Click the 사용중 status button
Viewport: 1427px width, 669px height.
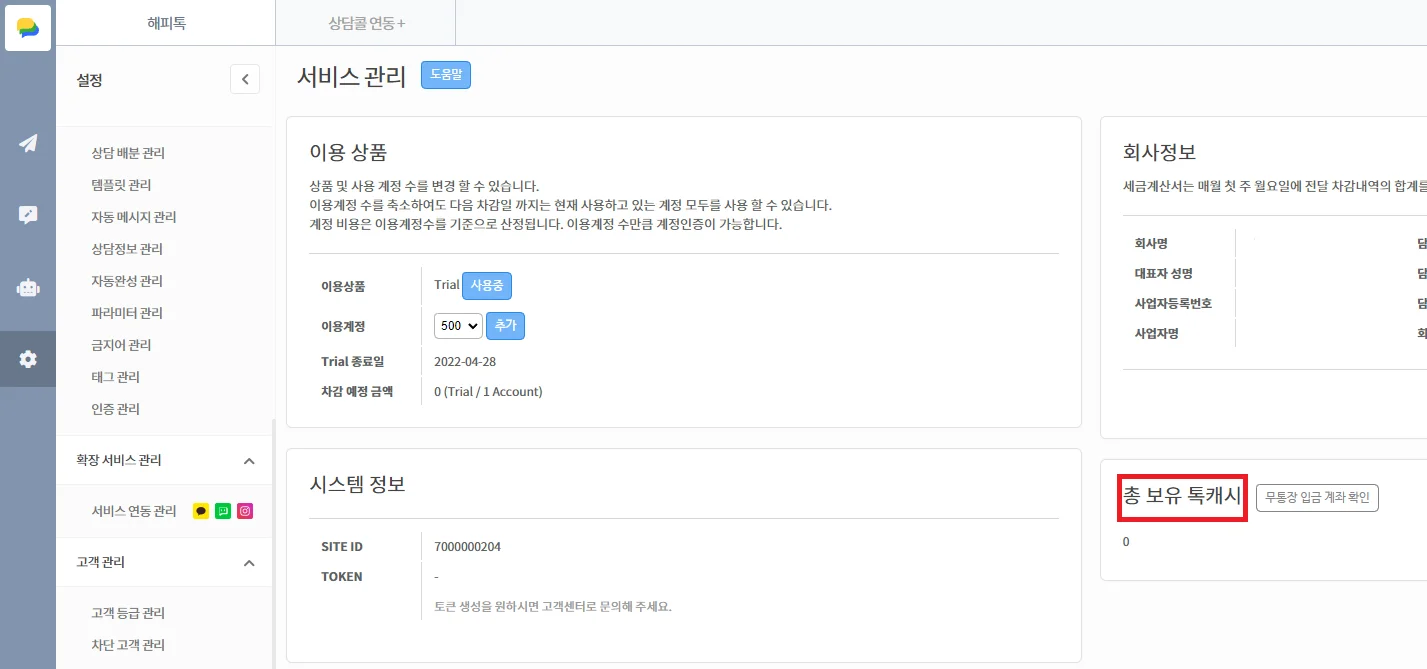click(487, 285)
